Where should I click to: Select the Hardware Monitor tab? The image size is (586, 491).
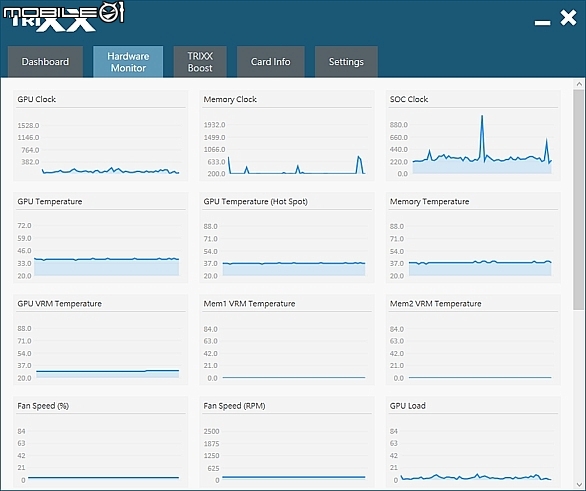(128, 62)
